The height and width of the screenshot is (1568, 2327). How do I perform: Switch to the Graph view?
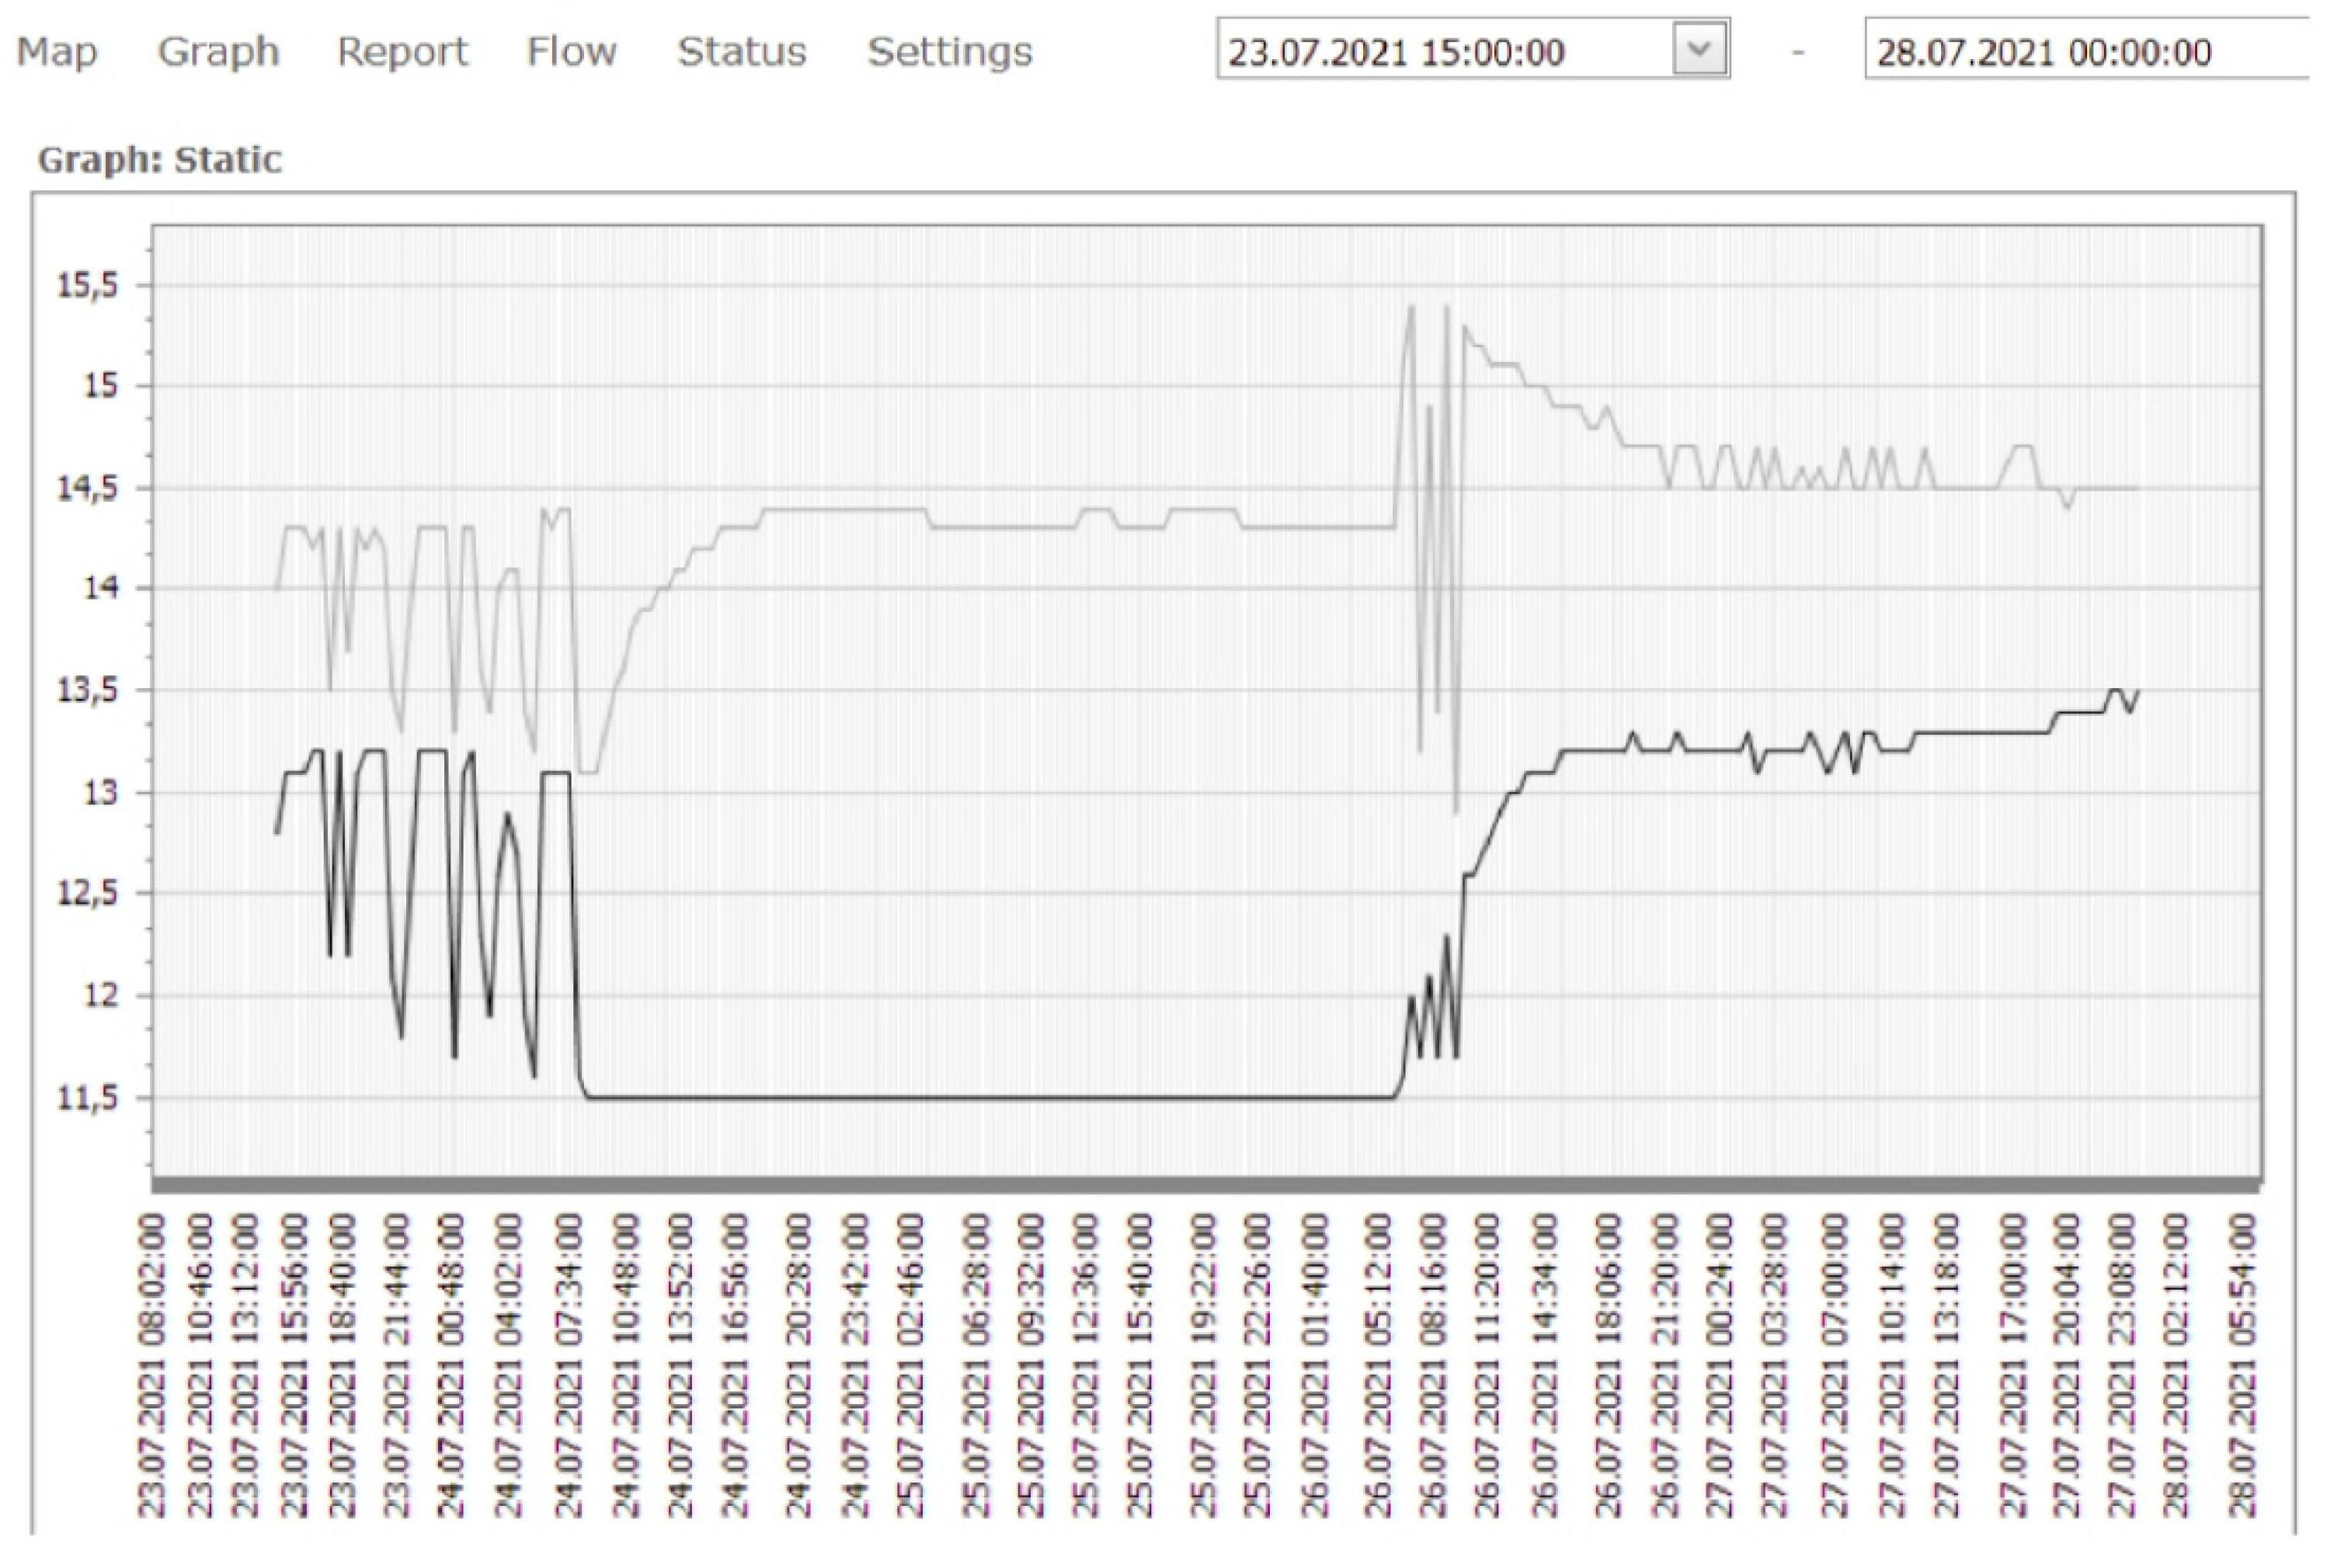point(218,51)
